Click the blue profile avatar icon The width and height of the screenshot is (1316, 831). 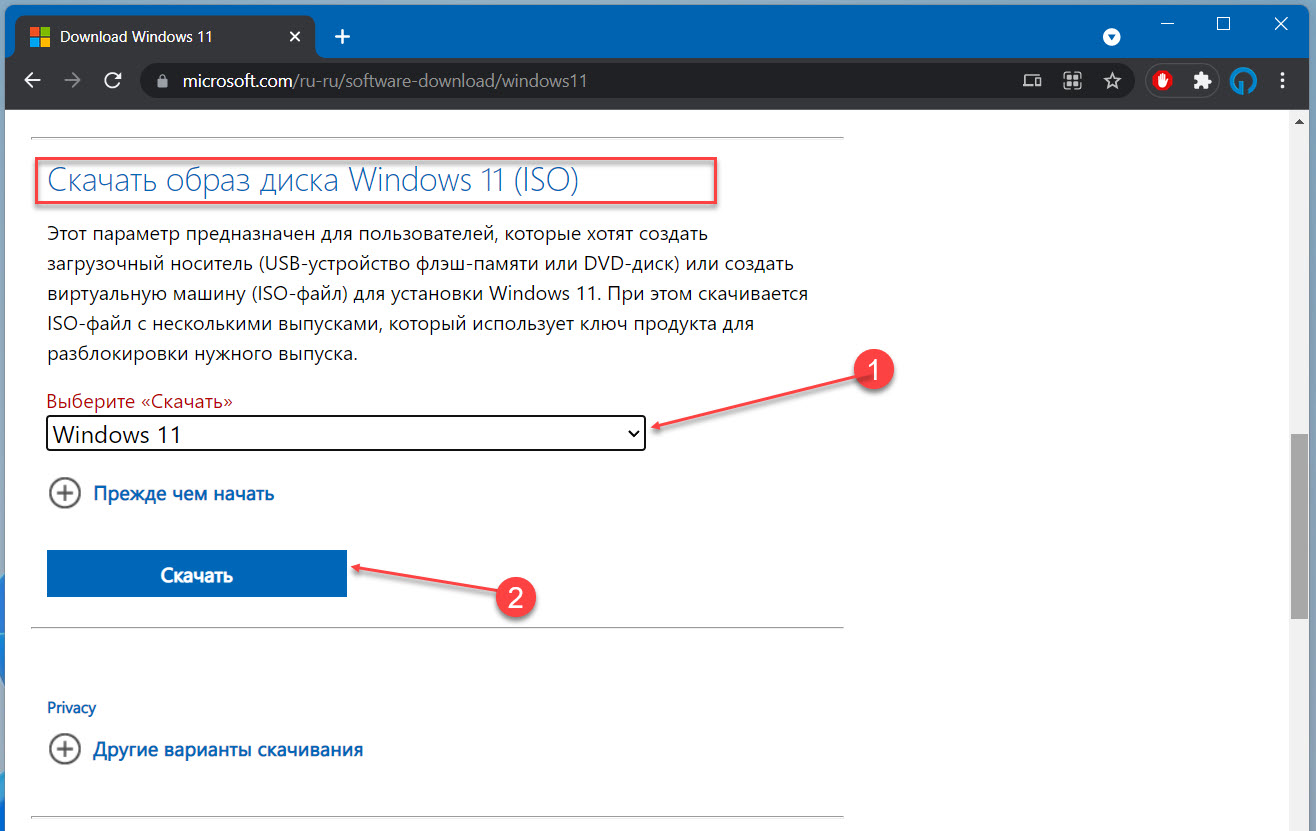click(1243, 81)
